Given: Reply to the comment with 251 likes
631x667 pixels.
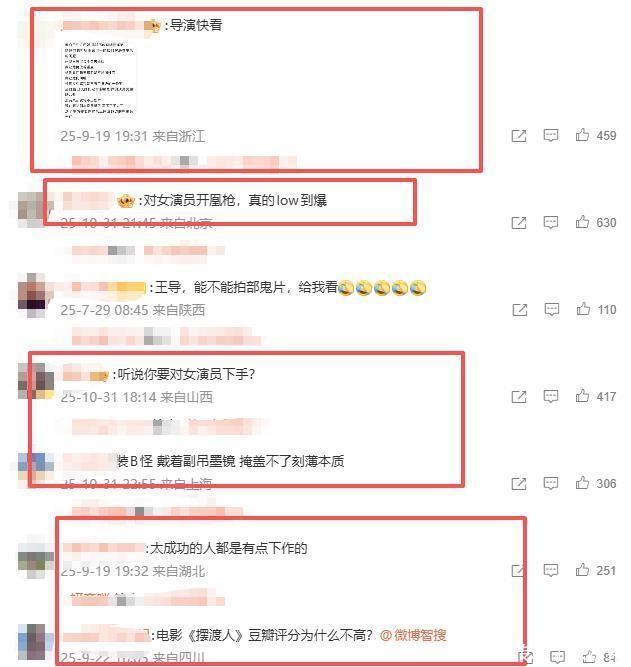Looking at the screenshot, I should point(551,570).
